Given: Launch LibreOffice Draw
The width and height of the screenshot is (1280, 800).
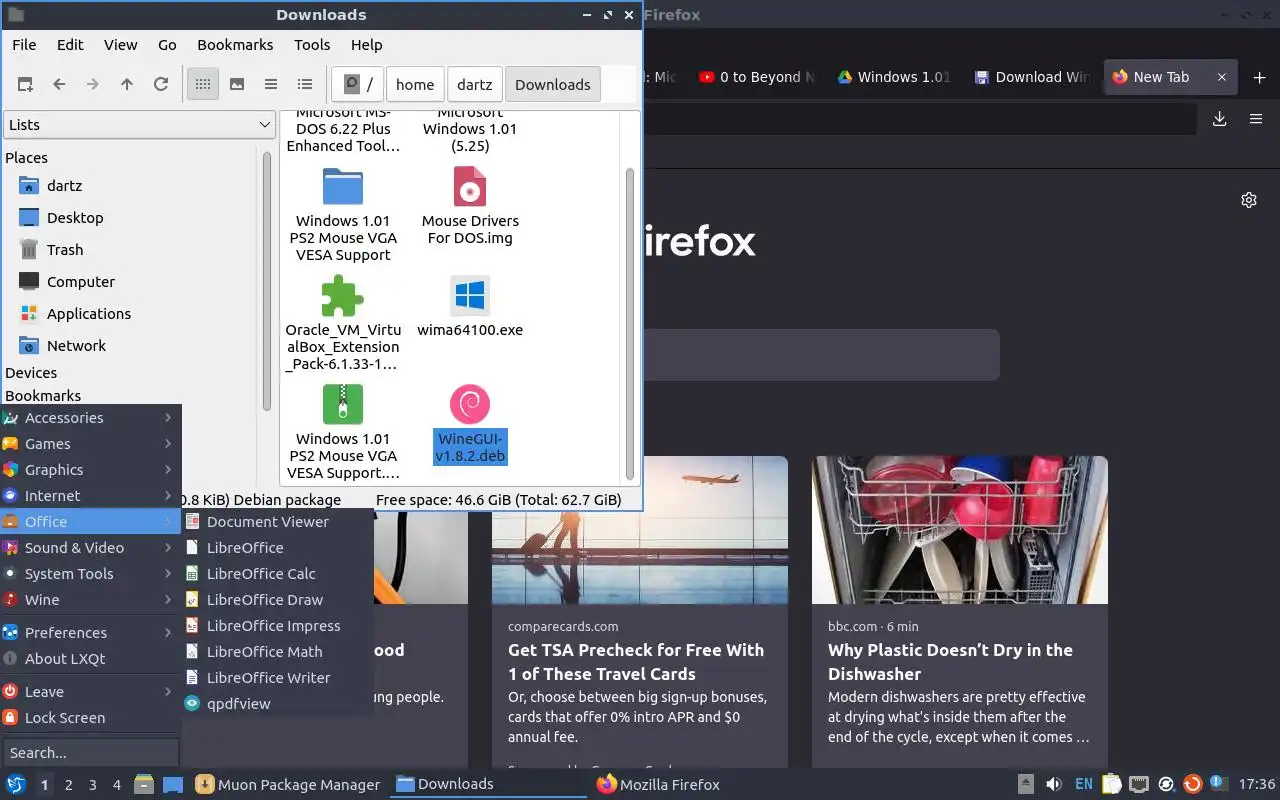Looking at the screenshot, I should 277,600.
